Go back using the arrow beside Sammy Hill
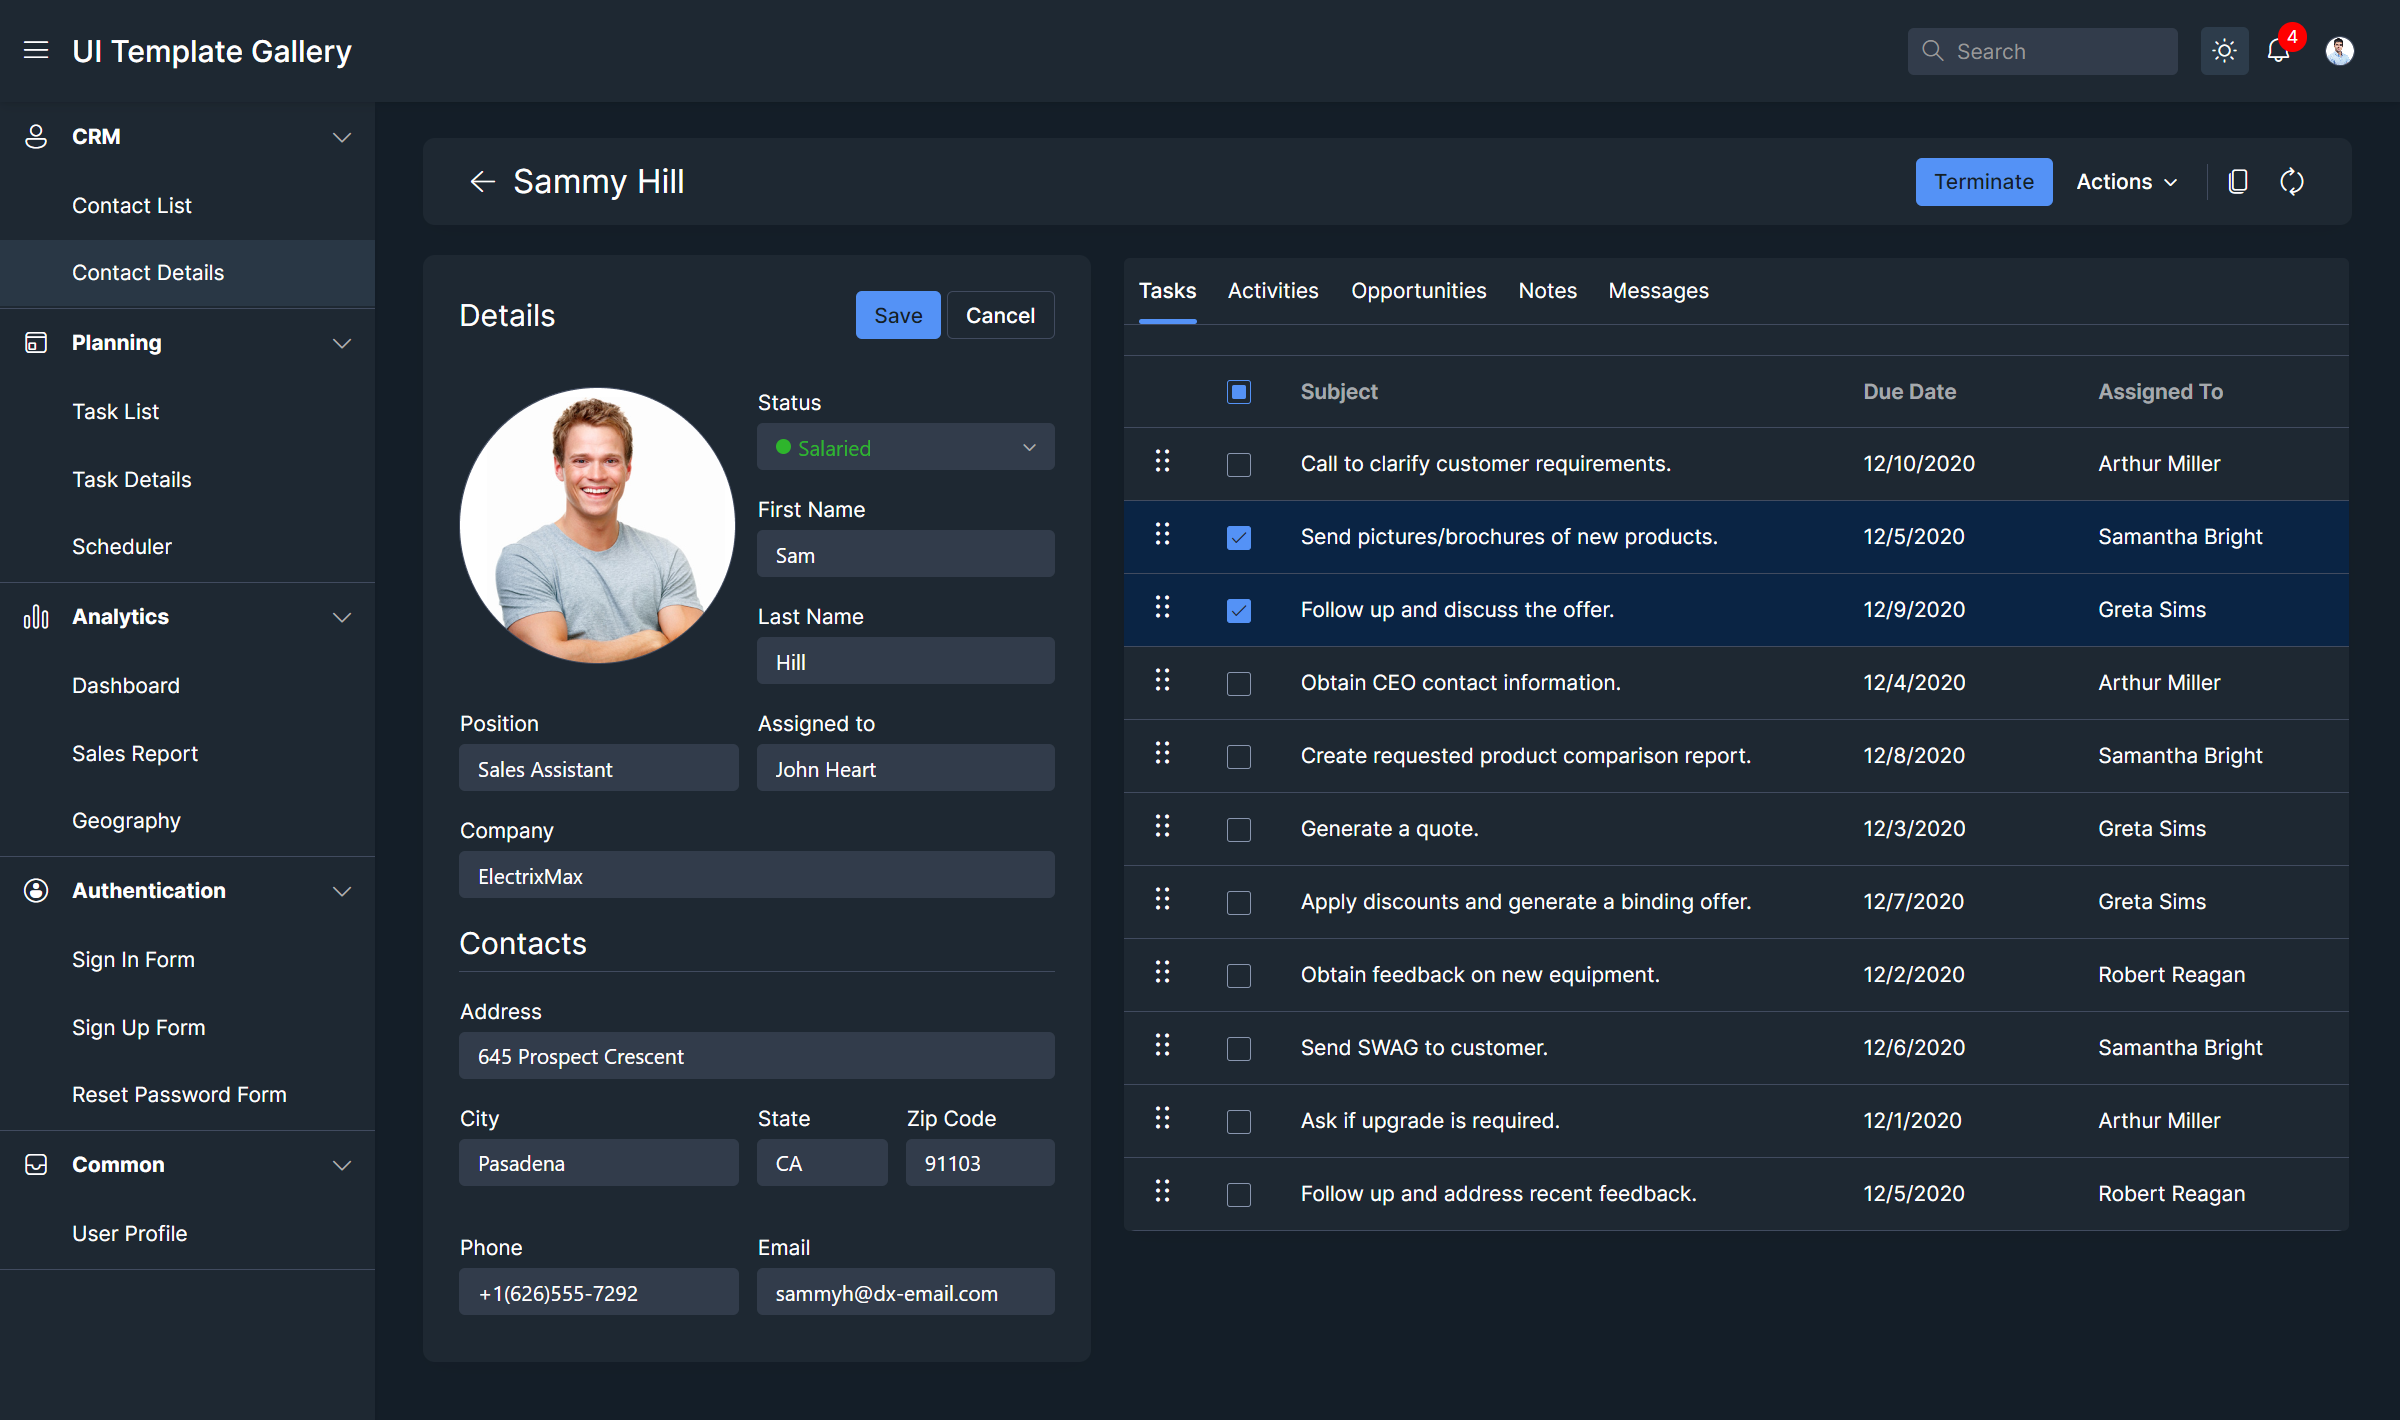Image resolution: width=2400 pixels, height=1420 pixels. coord(482,181)
